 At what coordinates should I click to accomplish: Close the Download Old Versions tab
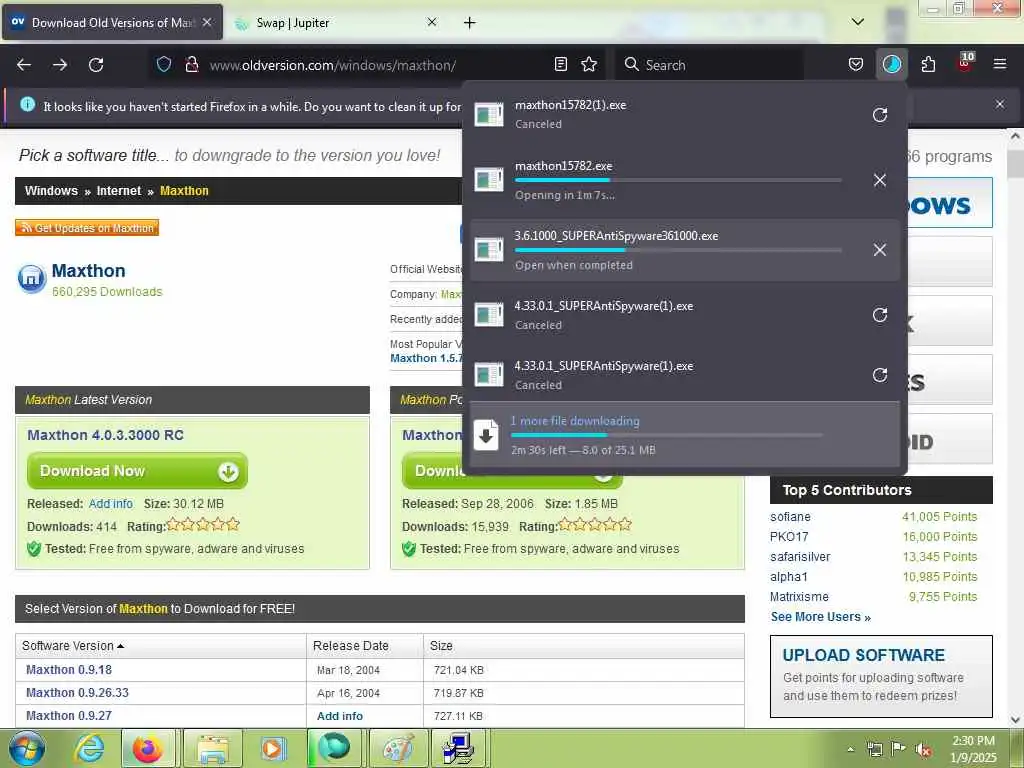207,22
